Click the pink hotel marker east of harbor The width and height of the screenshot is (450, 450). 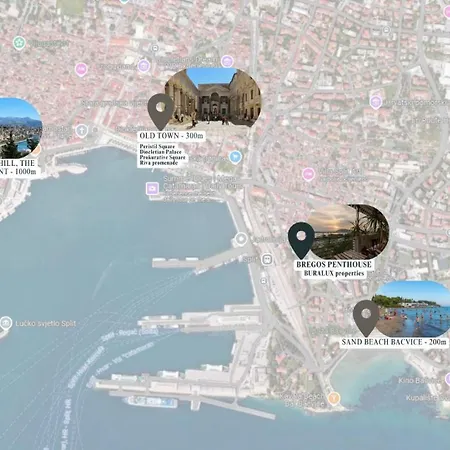(x=309, y=174)
